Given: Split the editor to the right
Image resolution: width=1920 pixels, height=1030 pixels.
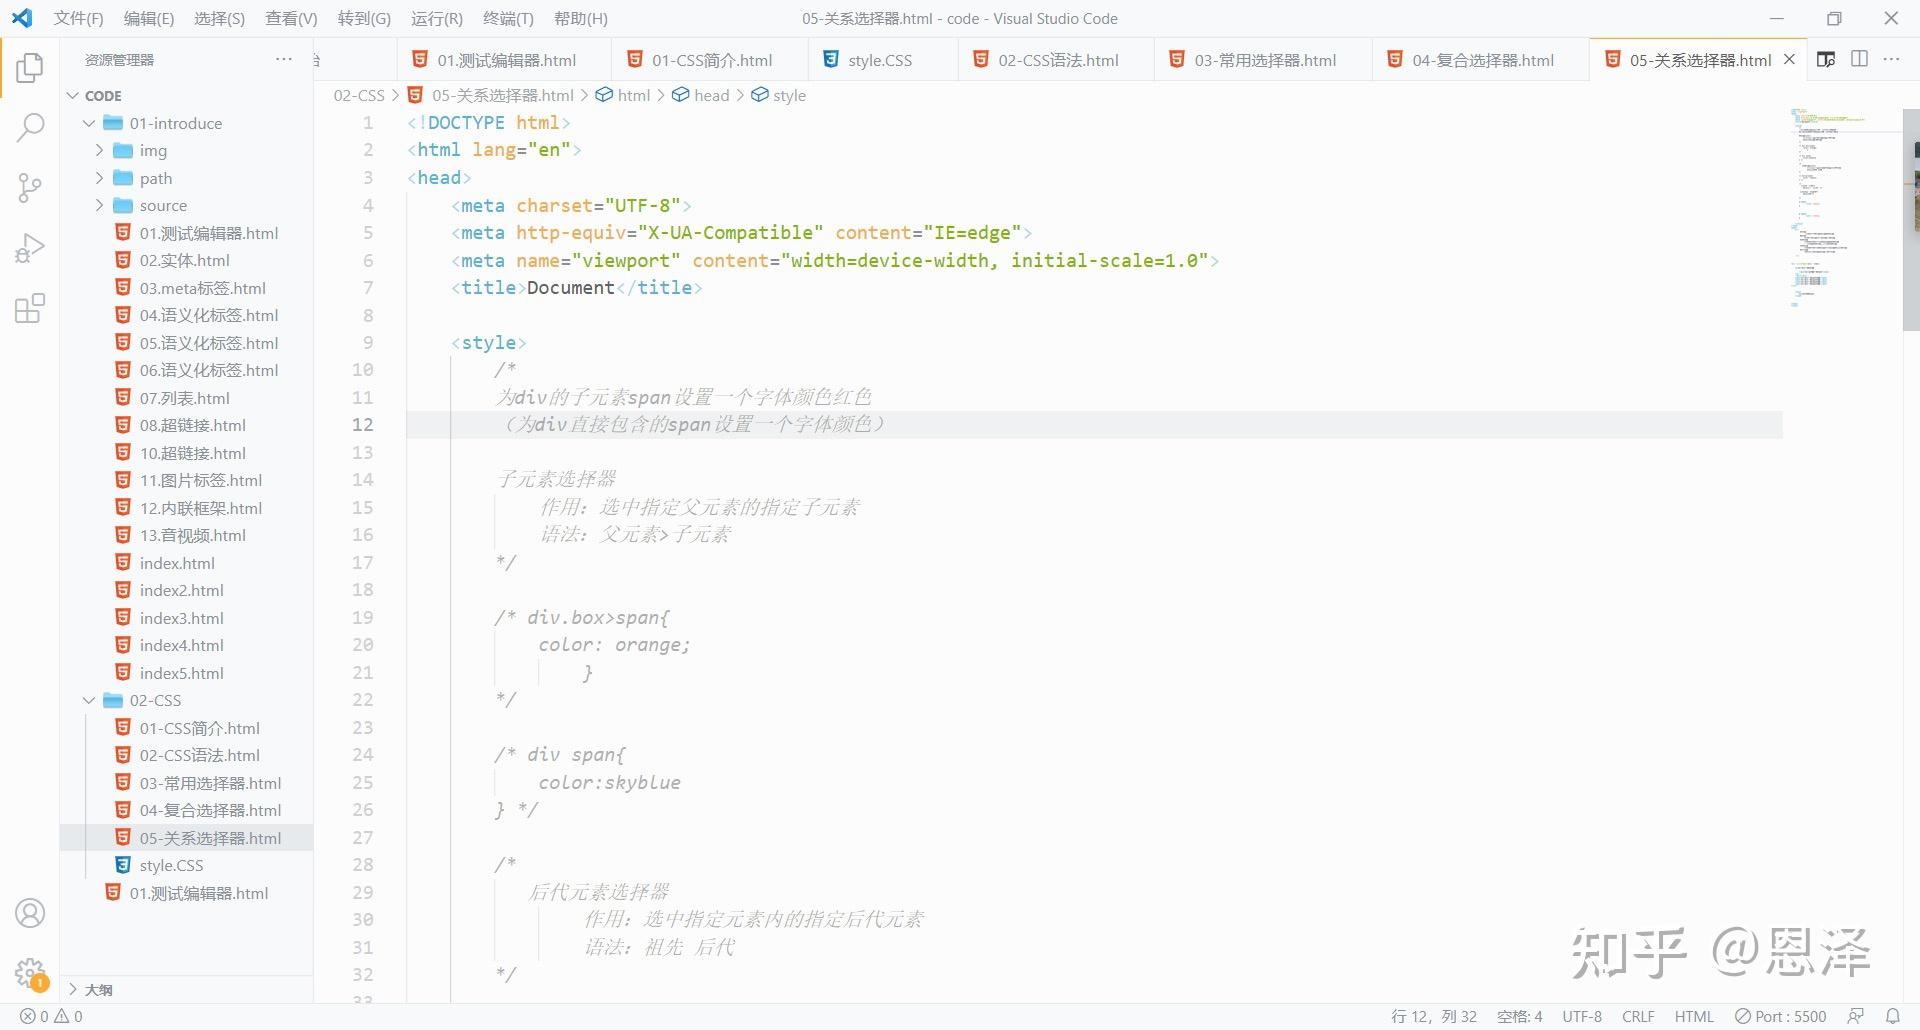Looking at the screenshot, I should tap(1860, 60).
